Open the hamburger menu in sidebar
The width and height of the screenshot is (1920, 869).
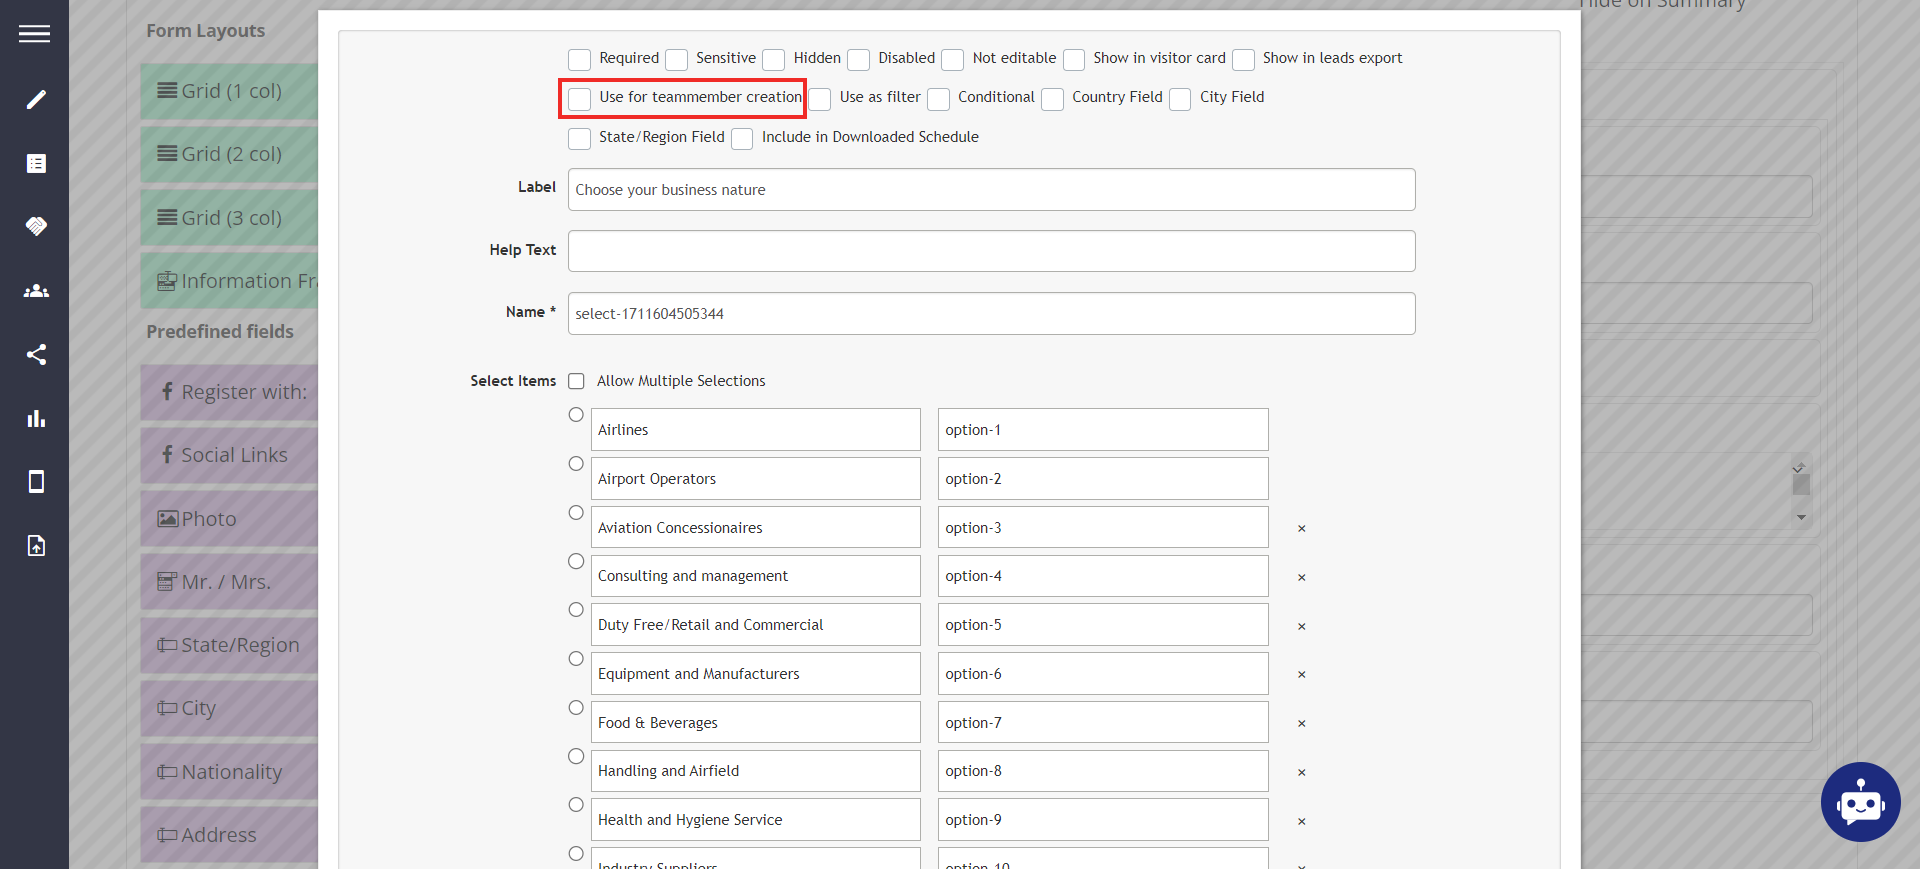pos(34,34)
